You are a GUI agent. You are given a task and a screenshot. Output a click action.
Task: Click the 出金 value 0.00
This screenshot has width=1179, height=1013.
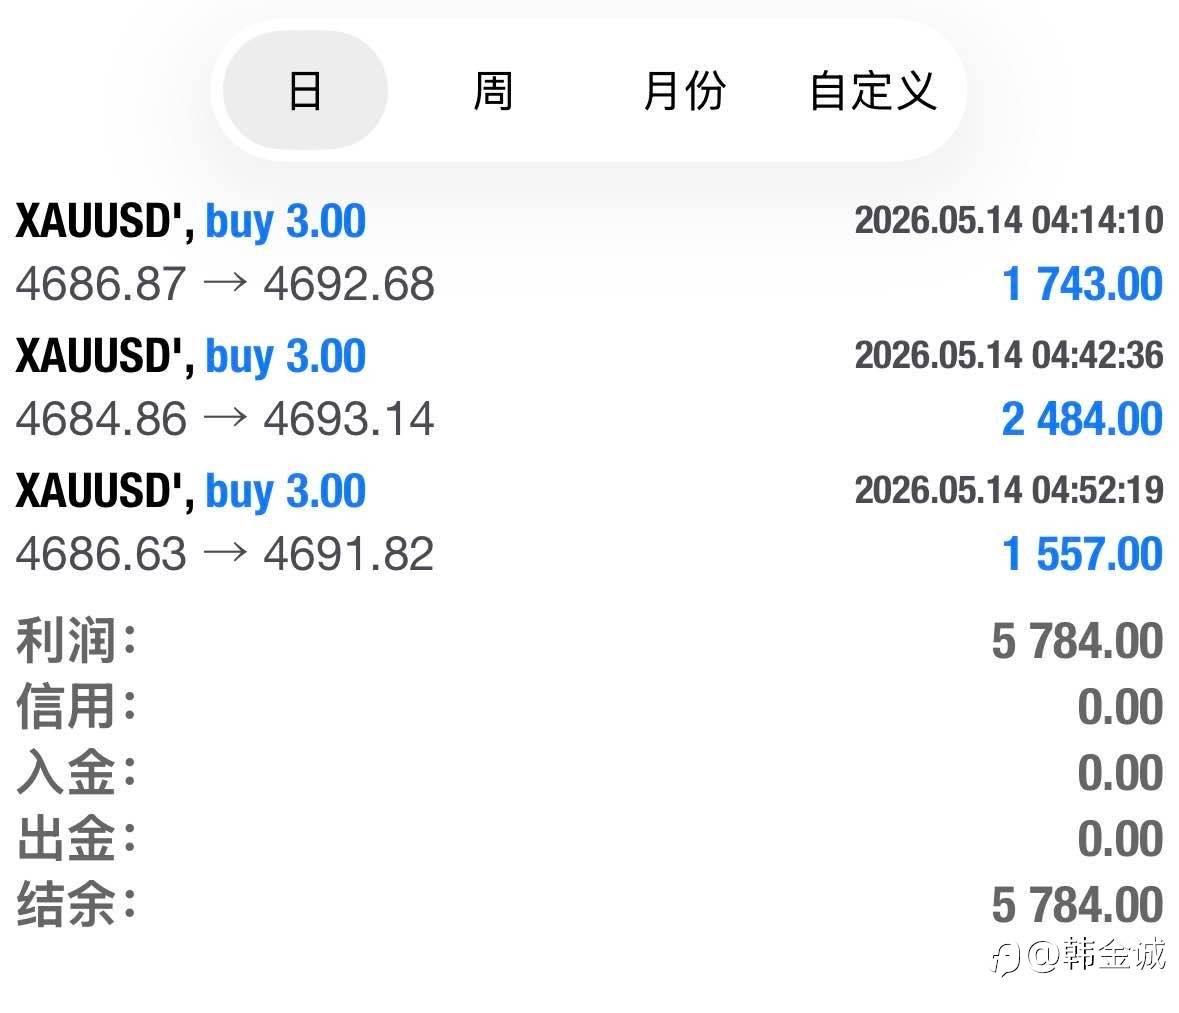(x=1120, y=839)
